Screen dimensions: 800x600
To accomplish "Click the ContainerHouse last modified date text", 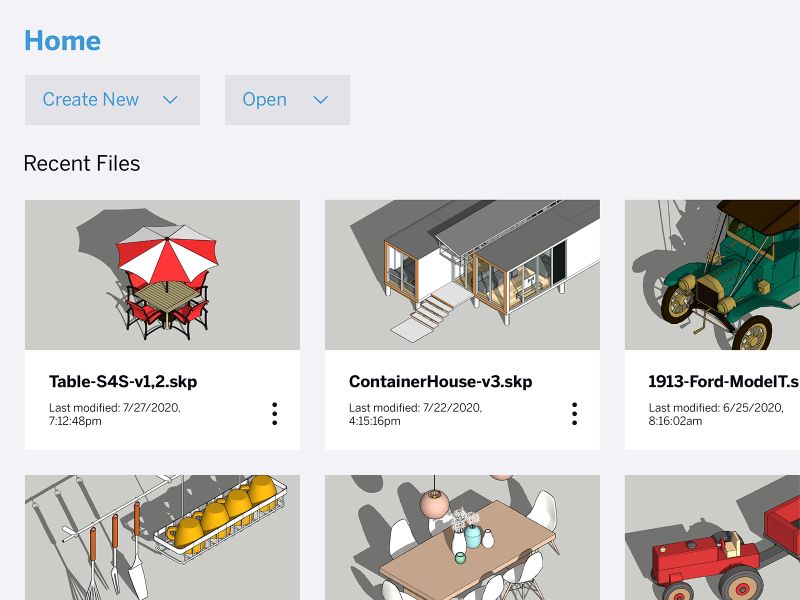I will click(414, 414).
